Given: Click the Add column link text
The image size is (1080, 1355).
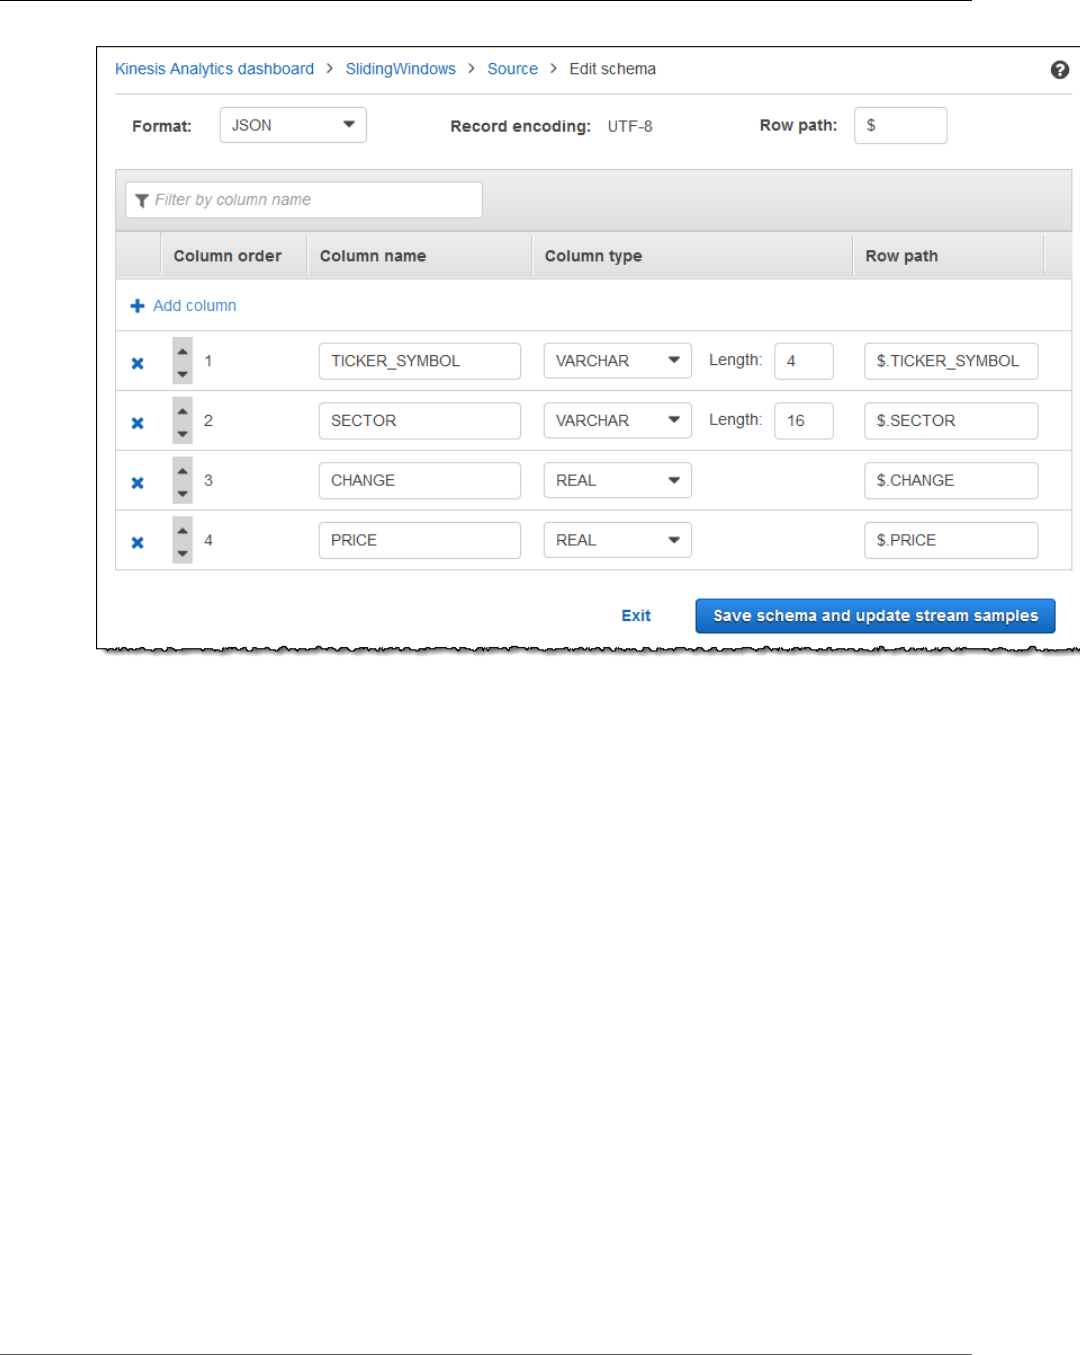Looking at the screenshot, I should (x=195, y=306).
